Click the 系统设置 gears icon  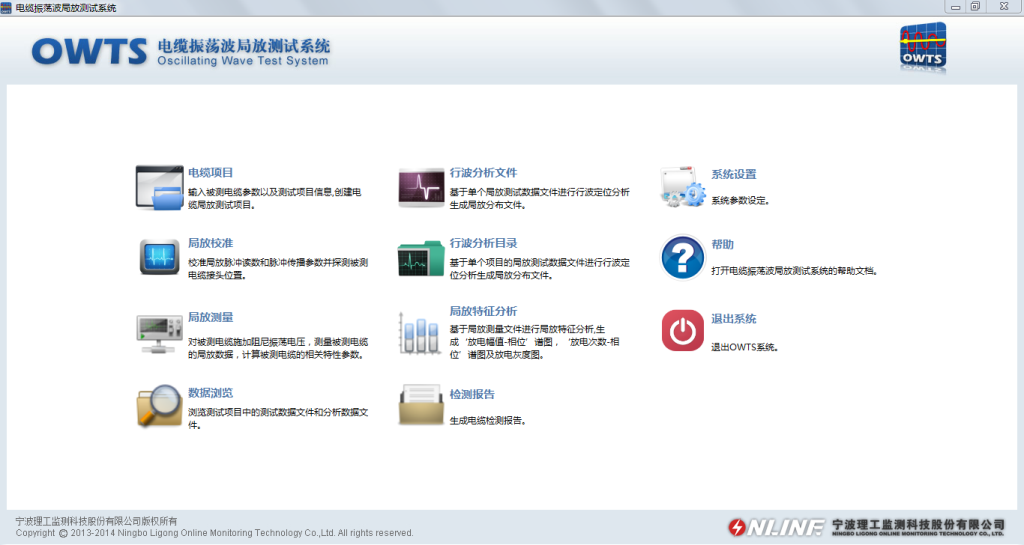point(683,187)
